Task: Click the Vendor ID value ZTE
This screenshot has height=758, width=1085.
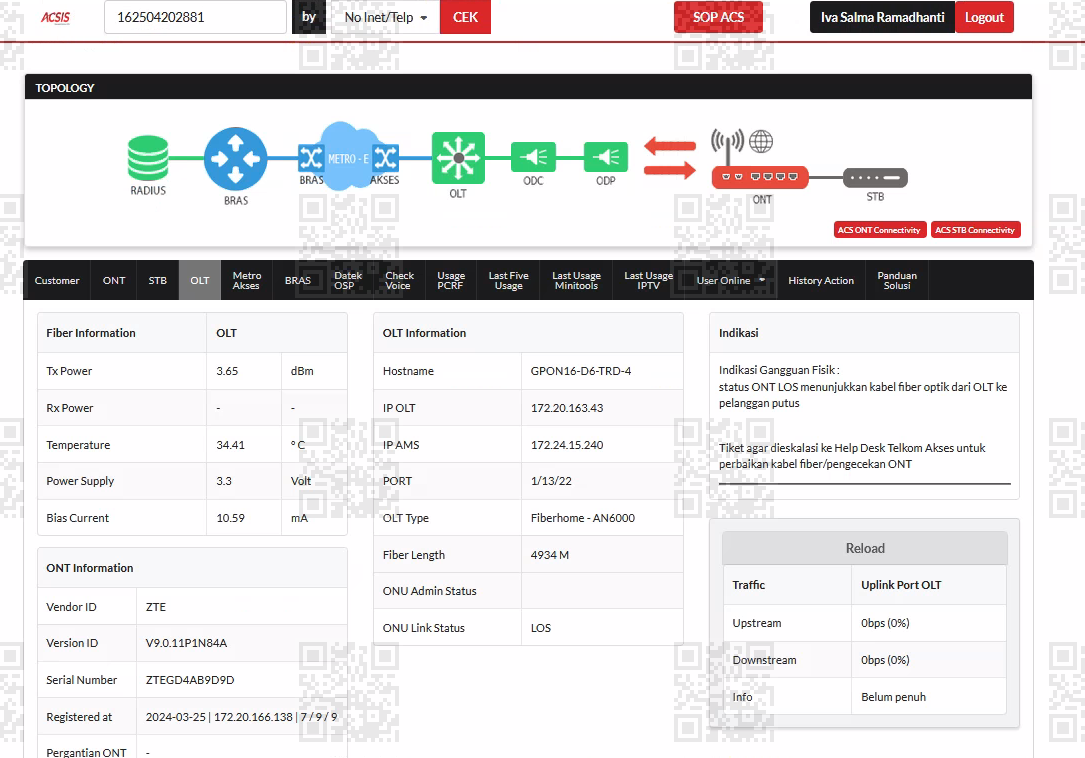Action: [156, 607]
